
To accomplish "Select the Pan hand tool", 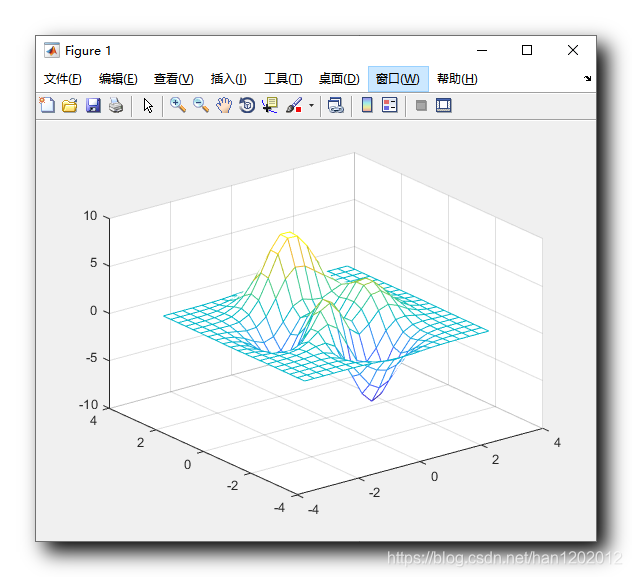I will [224, 106].
